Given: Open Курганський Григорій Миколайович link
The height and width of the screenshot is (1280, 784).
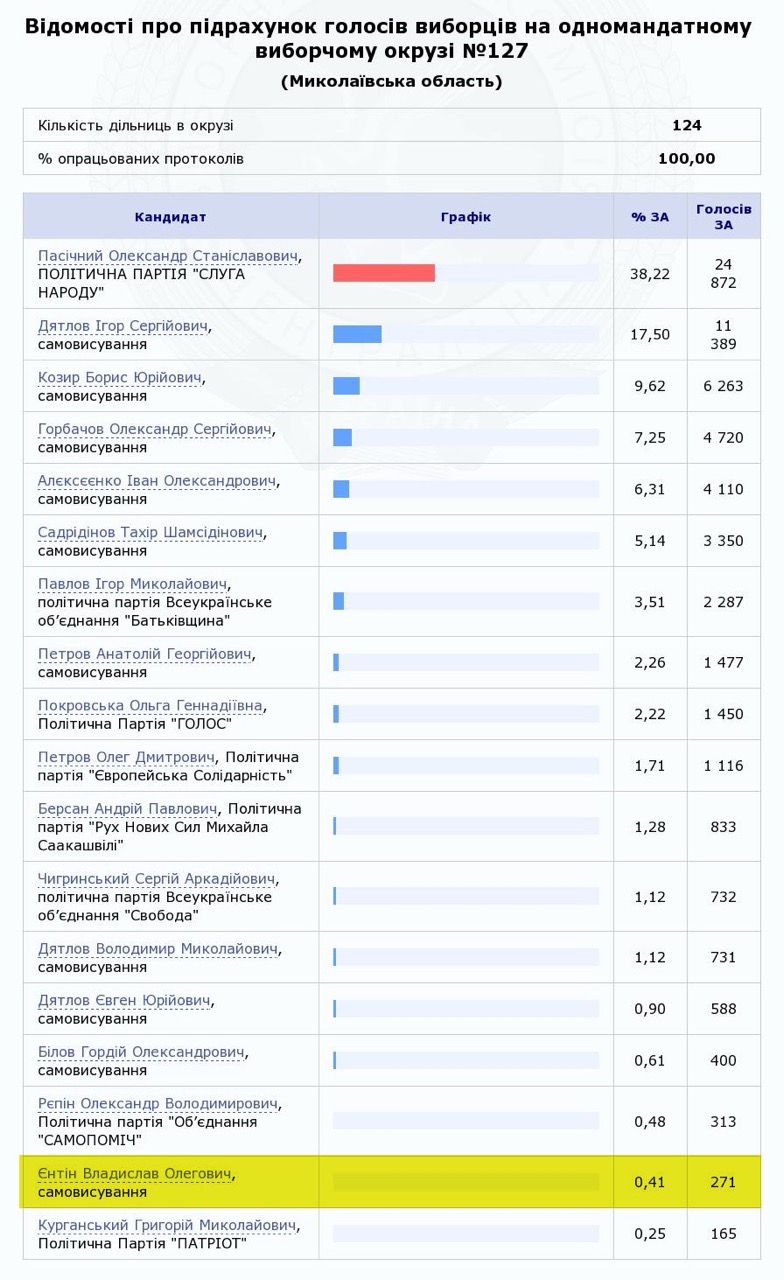Looking at the screenshot, I should (x=168, y=1225).
